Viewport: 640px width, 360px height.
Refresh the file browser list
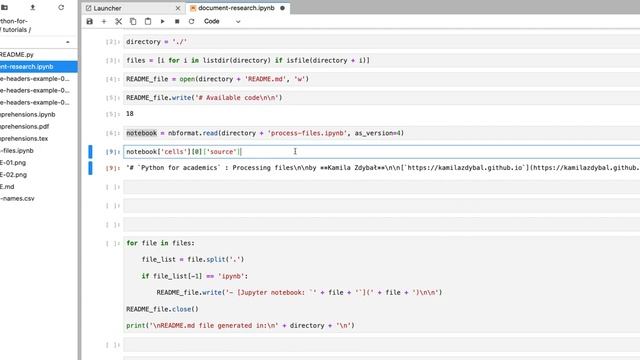(x=61, y=7)
